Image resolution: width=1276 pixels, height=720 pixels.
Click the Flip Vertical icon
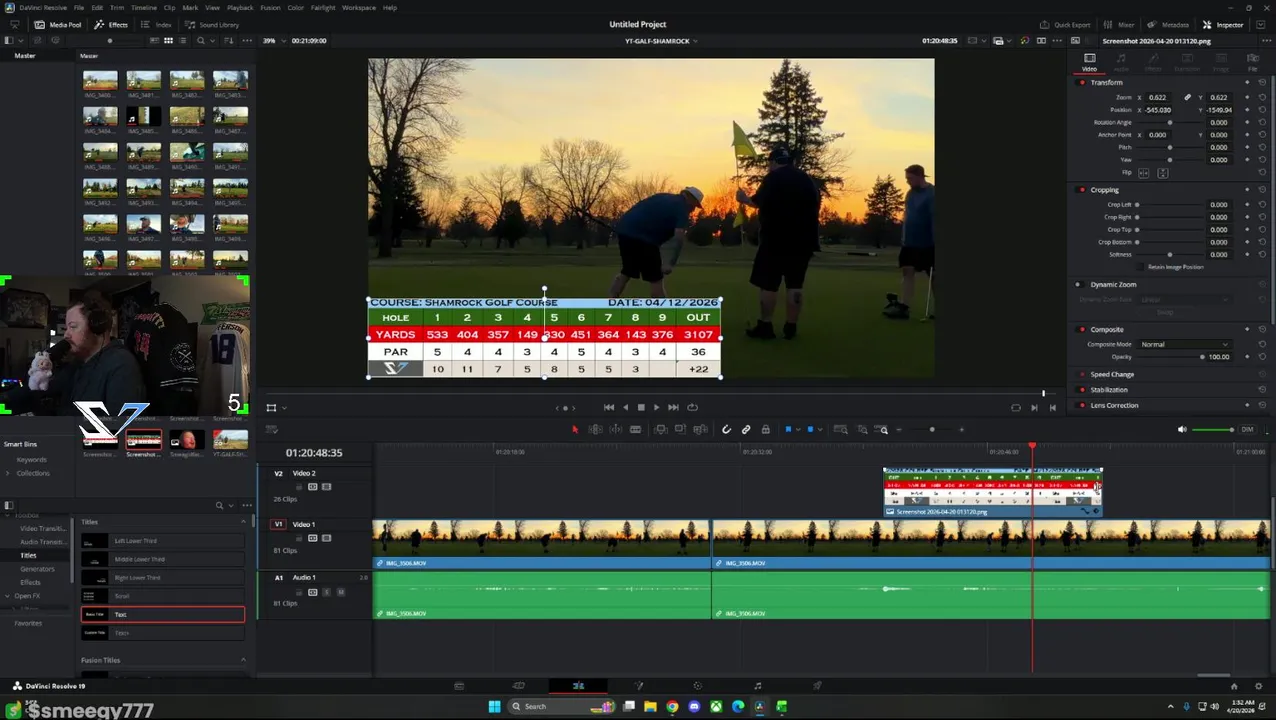point(1162,173)
